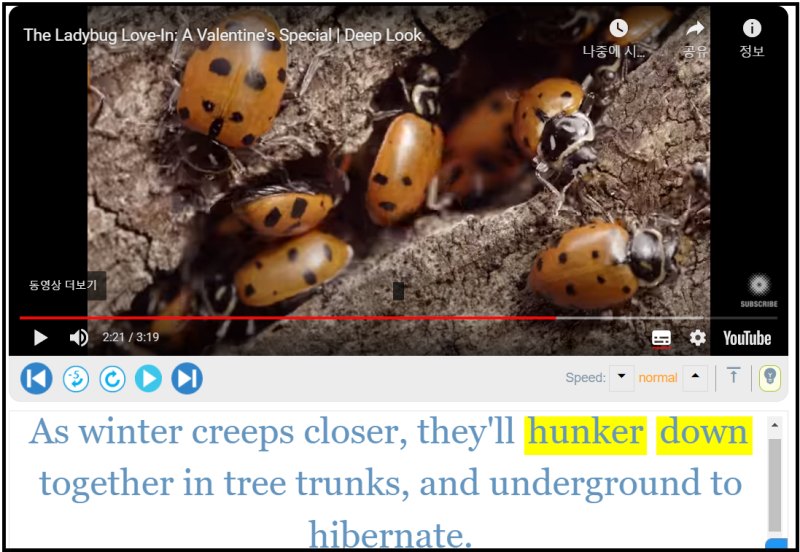800x552 pixels.
Task: Open the video info icon
Action: tap(752, 28)
